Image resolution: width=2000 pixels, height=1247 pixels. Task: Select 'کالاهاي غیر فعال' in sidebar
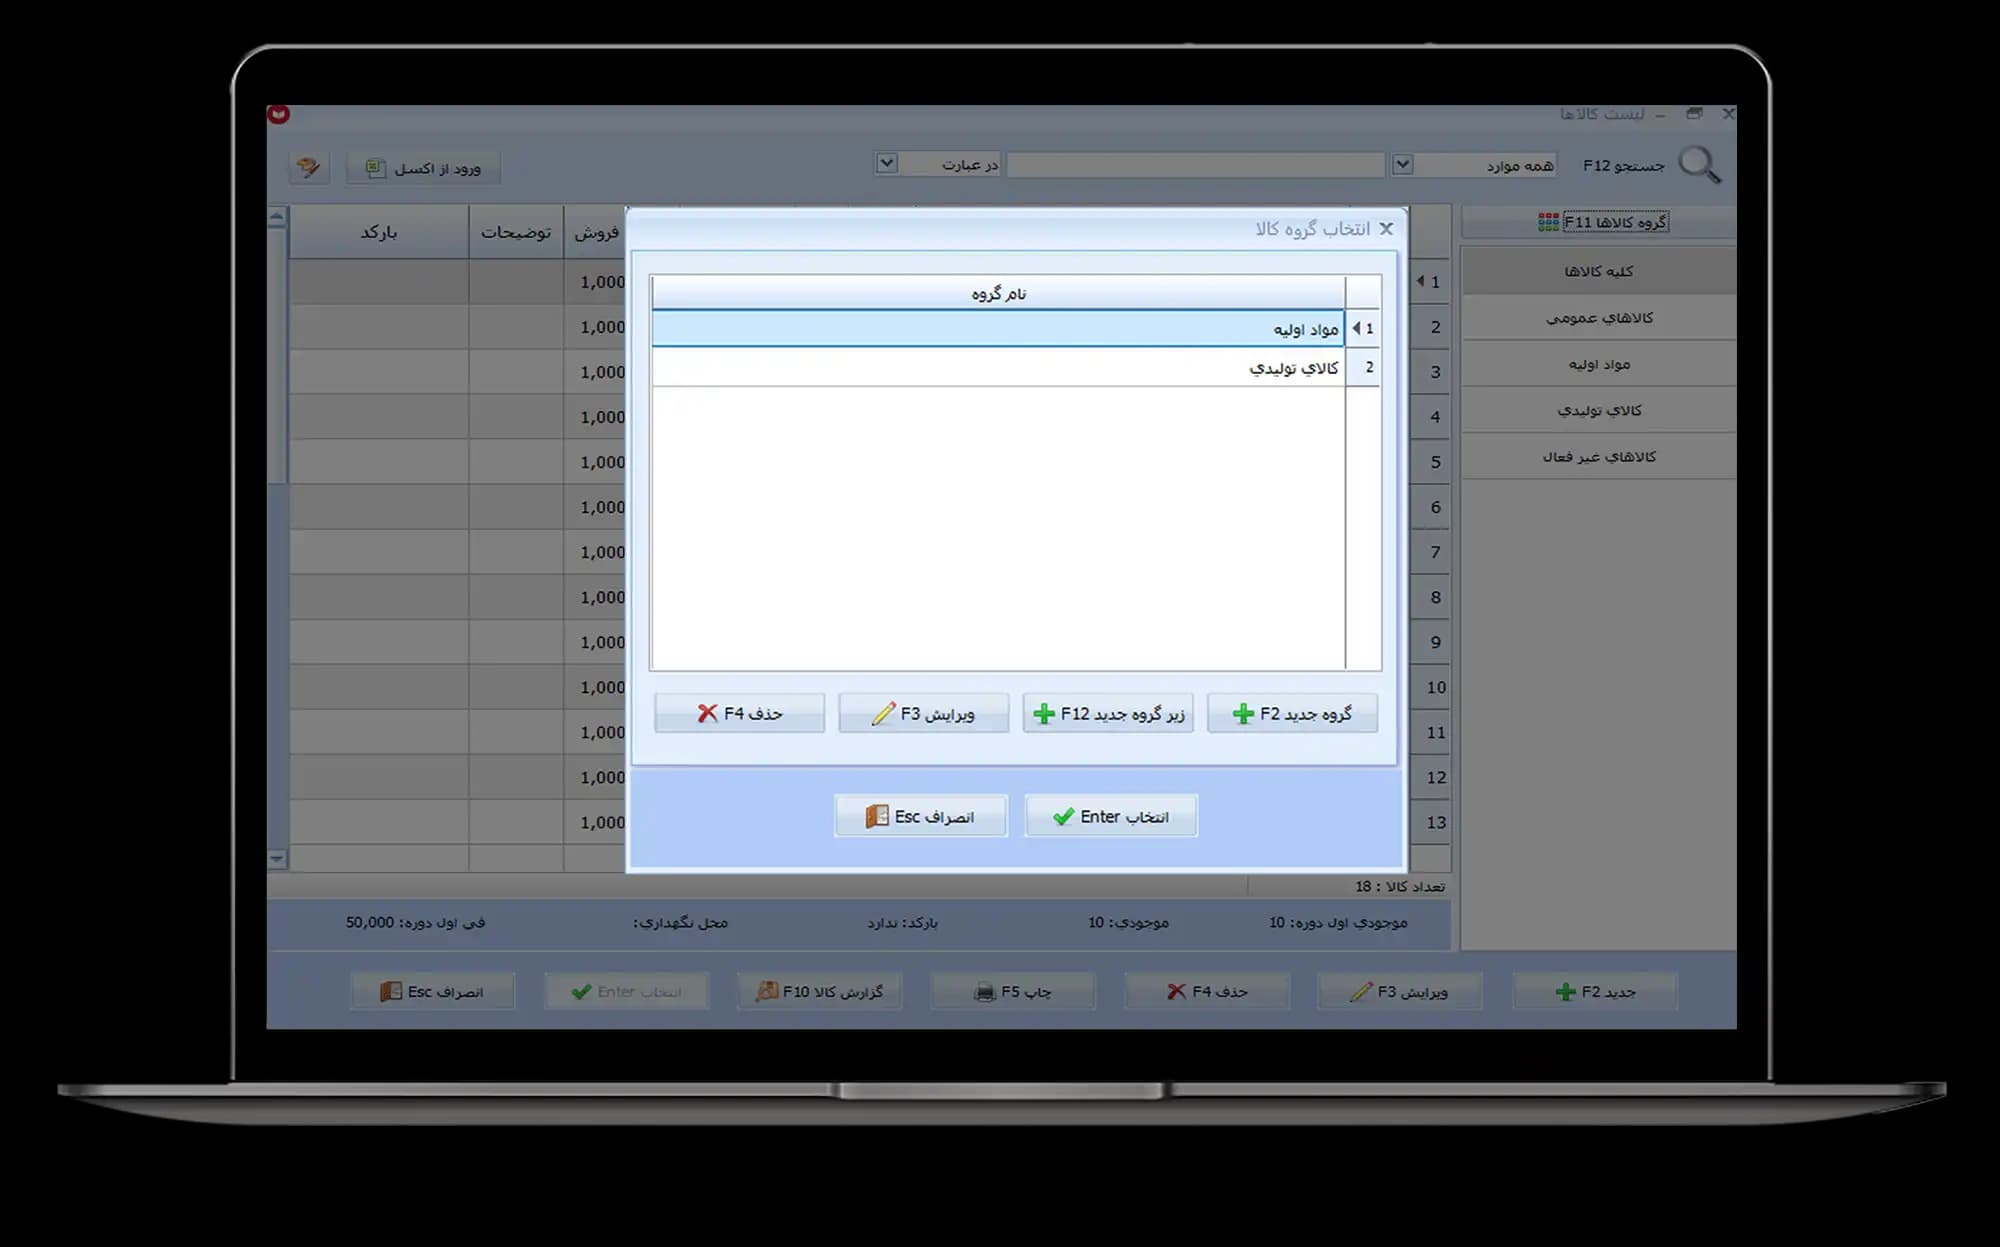(1598, 456)
